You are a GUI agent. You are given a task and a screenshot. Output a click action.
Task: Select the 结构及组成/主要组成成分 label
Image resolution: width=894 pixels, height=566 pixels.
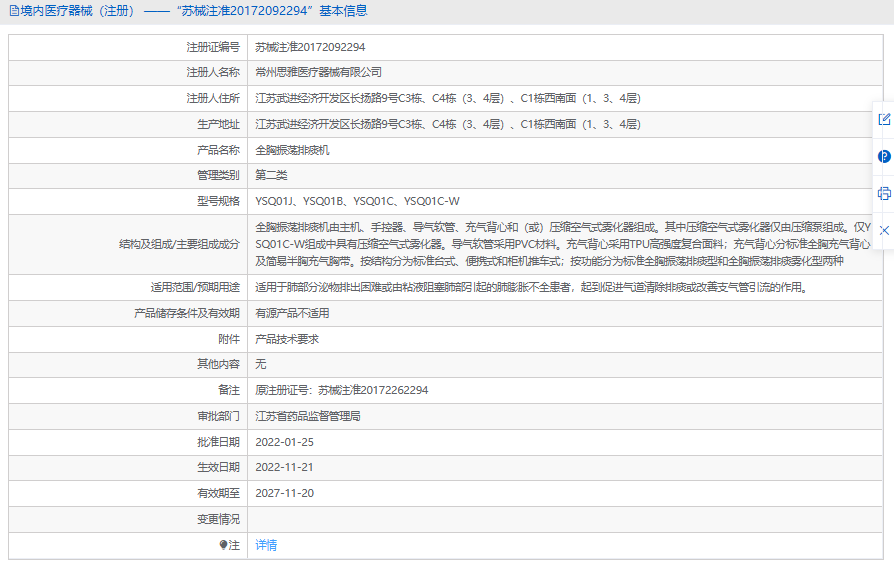click(x=179, y=245)
